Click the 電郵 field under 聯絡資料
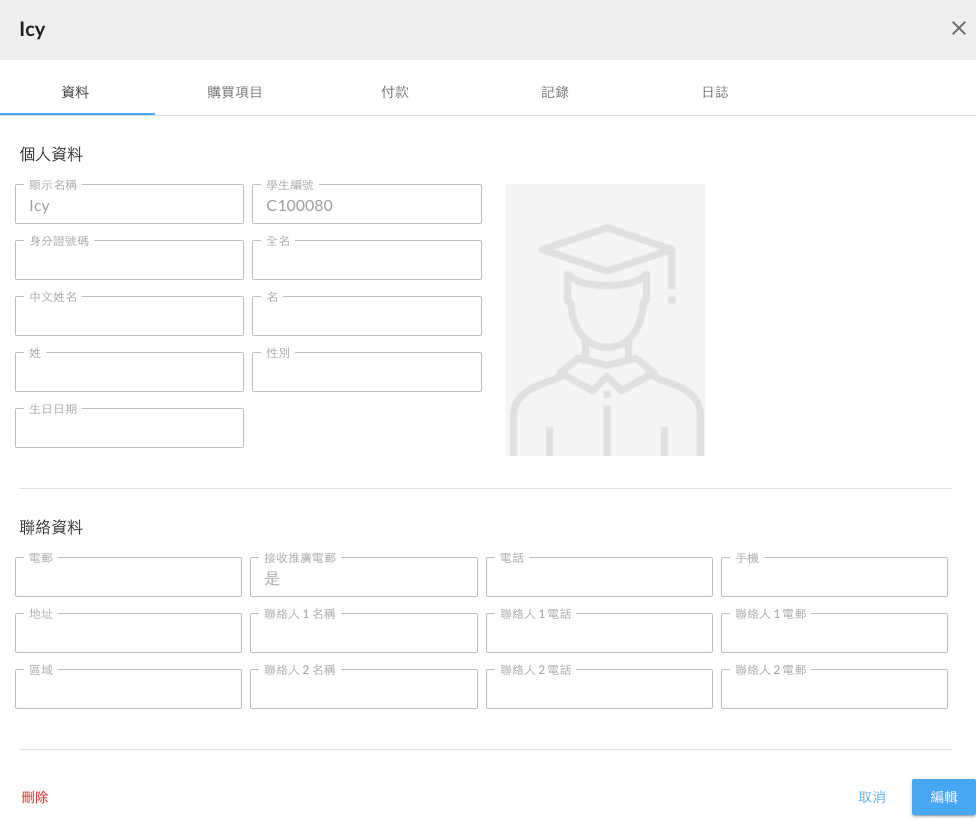Image resolution: width=976 pixels, height=820 pixels. click(x=128, y=577)
